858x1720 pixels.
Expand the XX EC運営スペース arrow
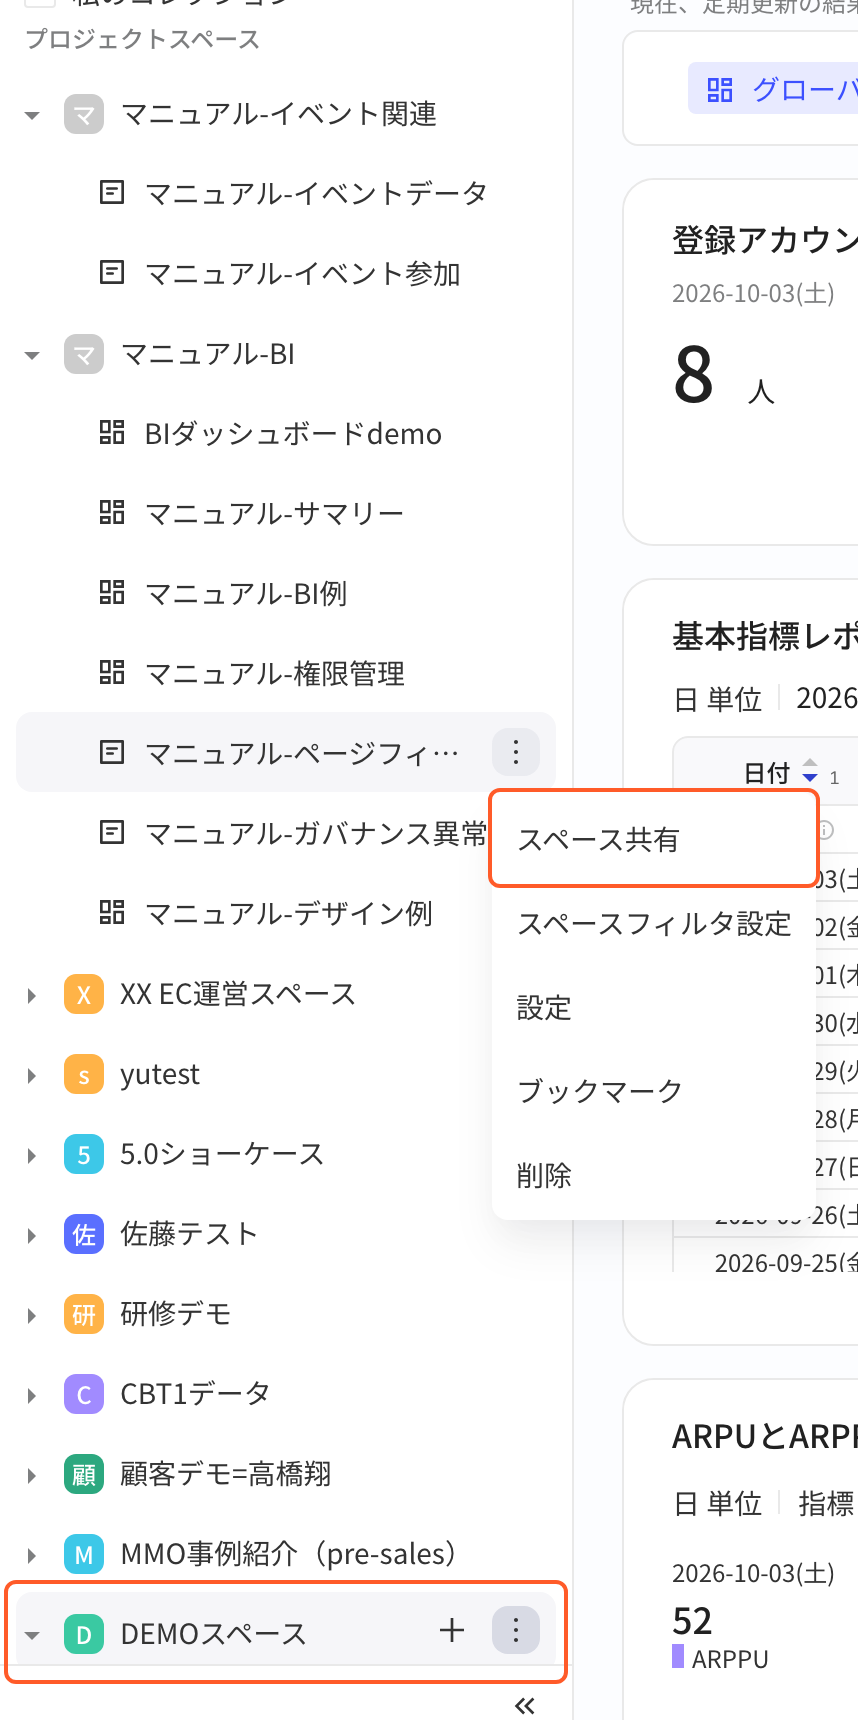(x=32, y=995)
